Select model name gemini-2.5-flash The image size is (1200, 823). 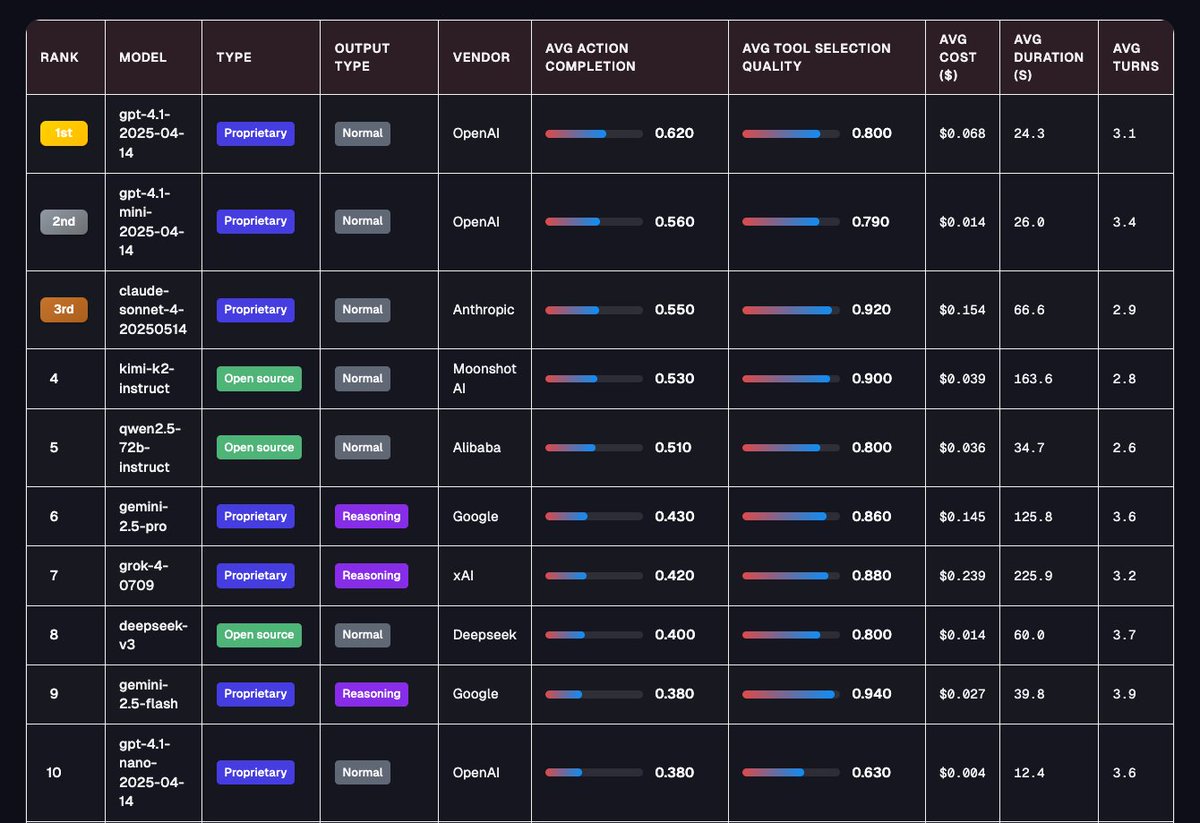(149, 693)
